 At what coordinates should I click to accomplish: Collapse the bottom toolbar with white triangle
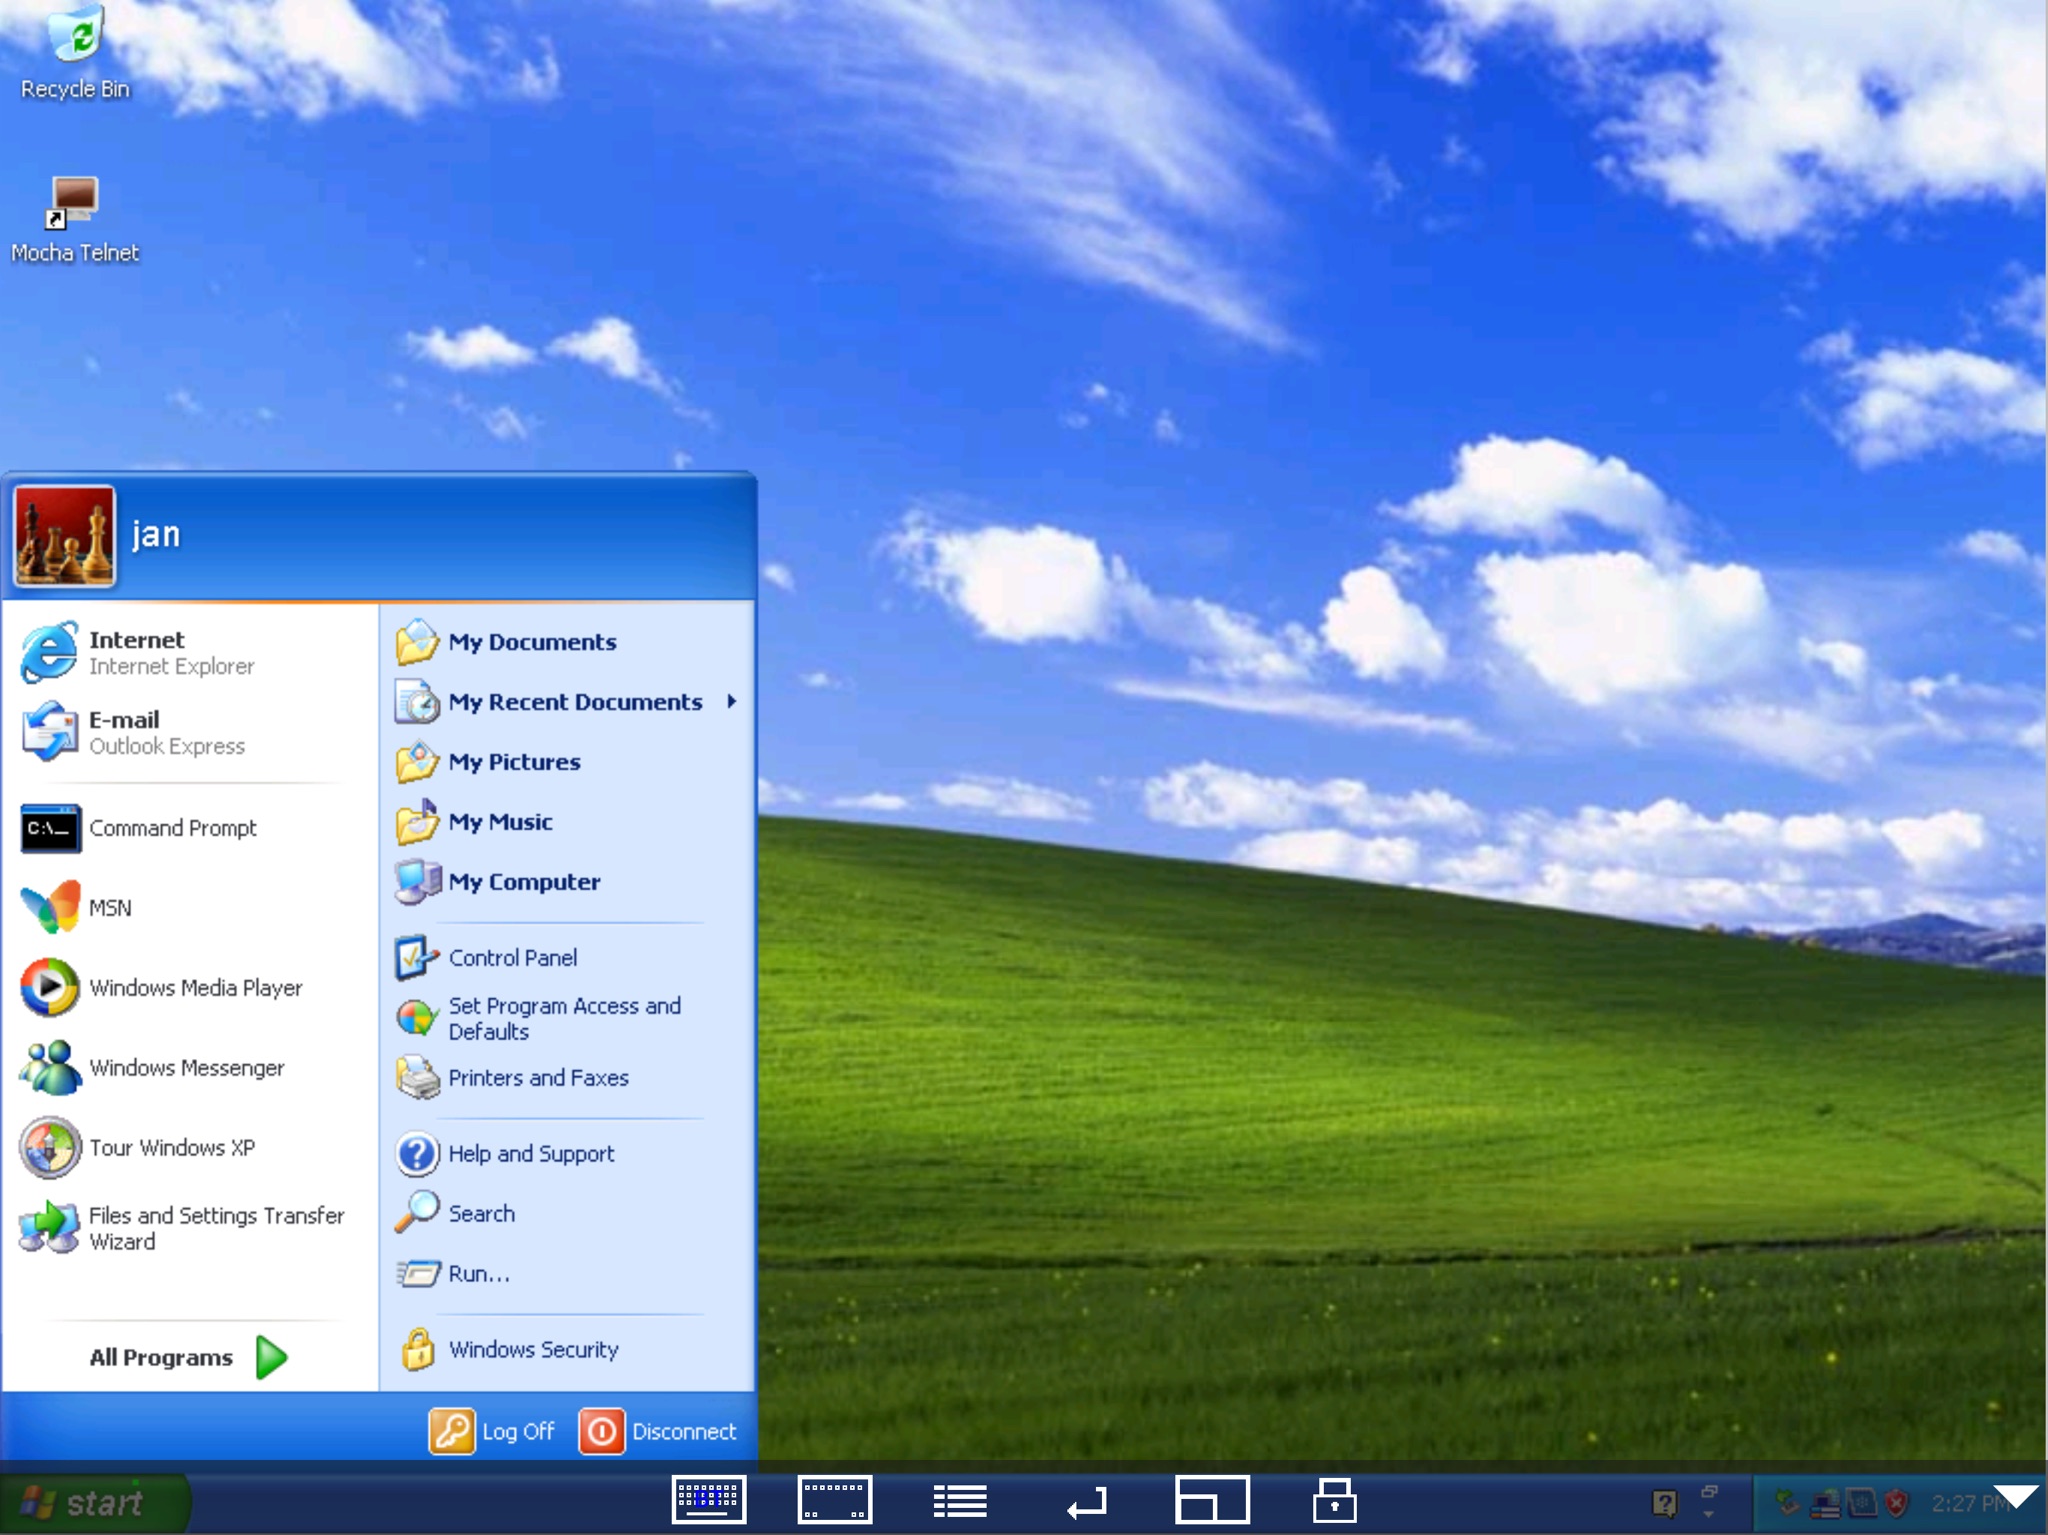(2015, 1496)
